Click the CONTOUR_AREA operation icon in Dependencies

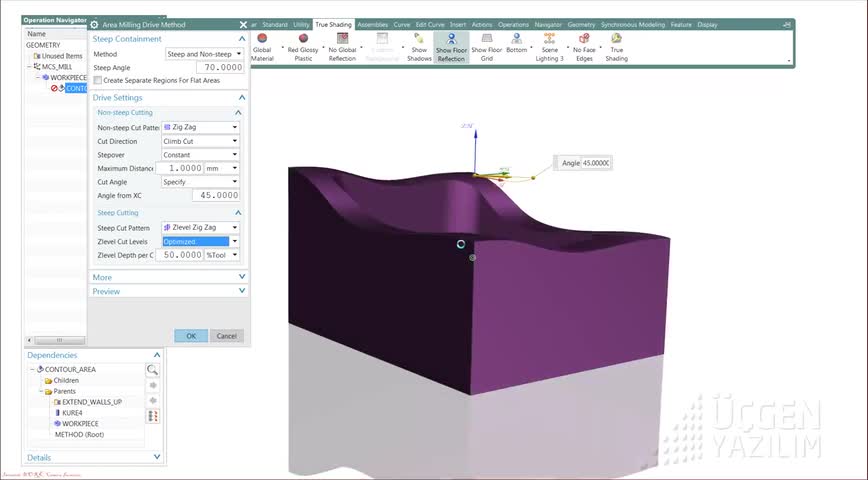pyautogui.click(x=40, y=369)
